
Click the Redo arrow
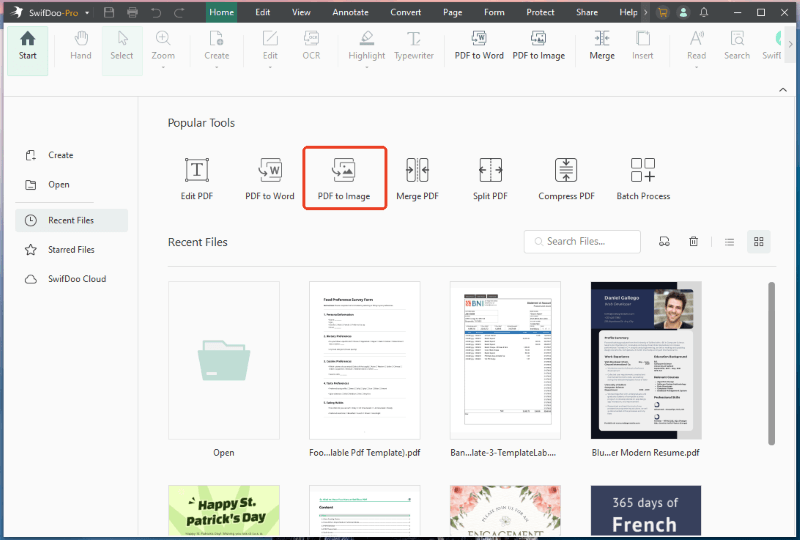coord(179,12)
